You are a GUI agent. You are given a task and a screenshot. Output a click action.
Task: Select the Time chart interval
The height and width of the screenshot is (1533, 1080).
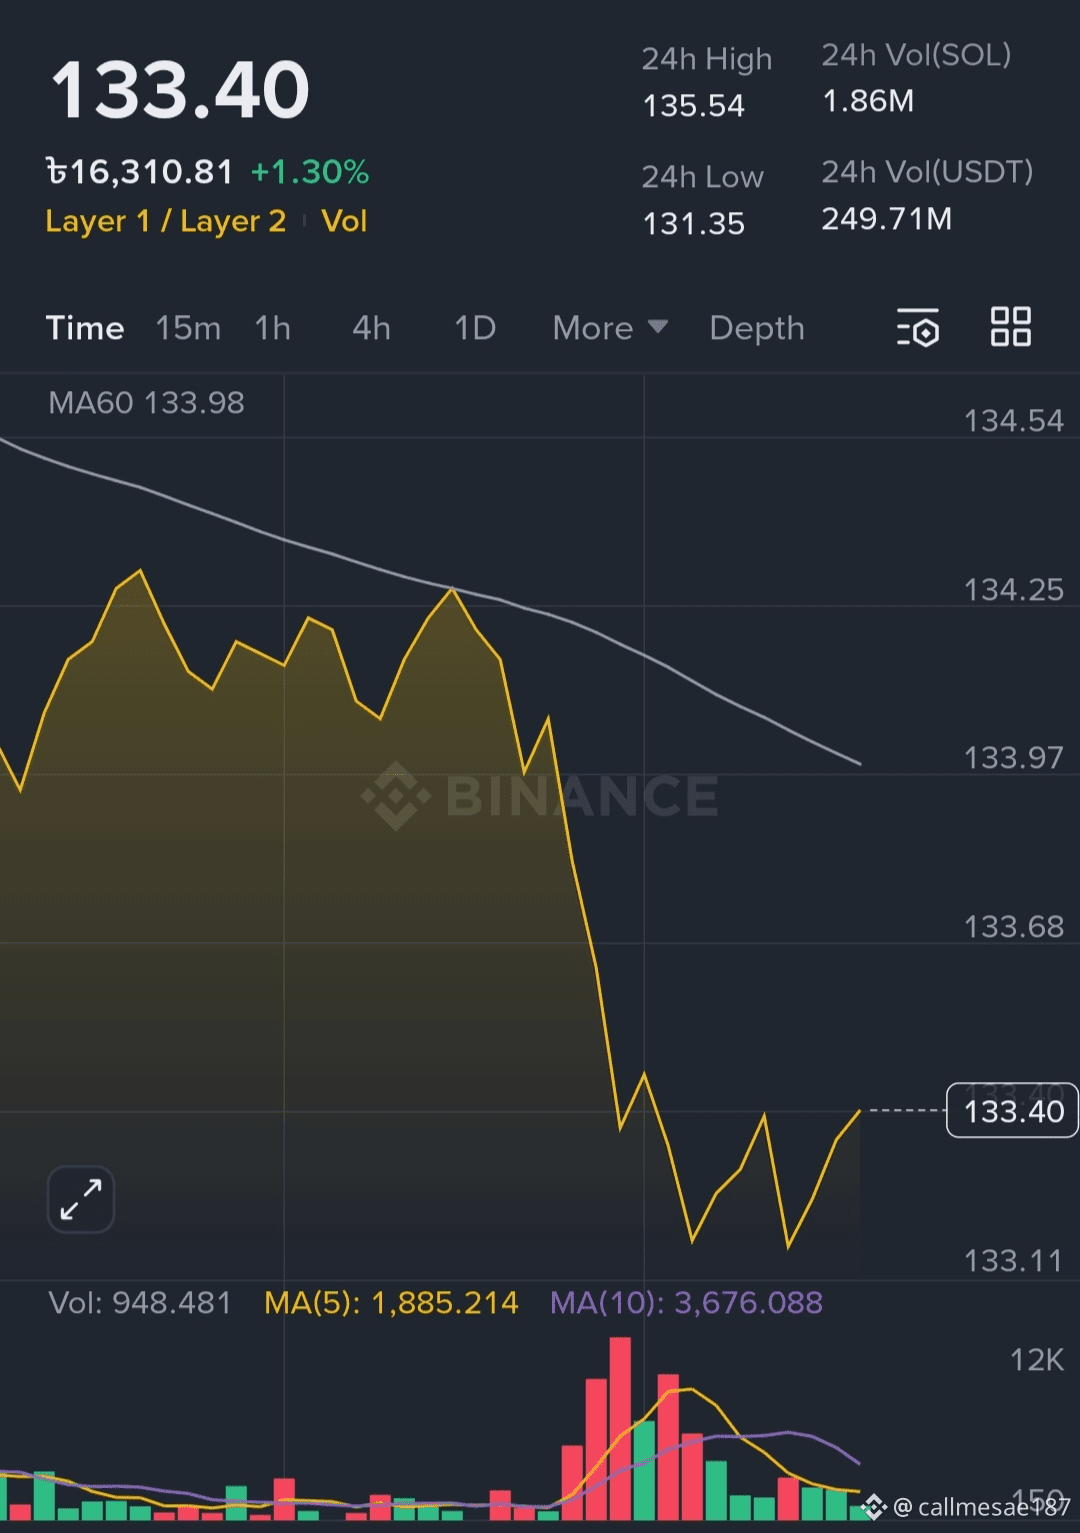coord(85,328)
